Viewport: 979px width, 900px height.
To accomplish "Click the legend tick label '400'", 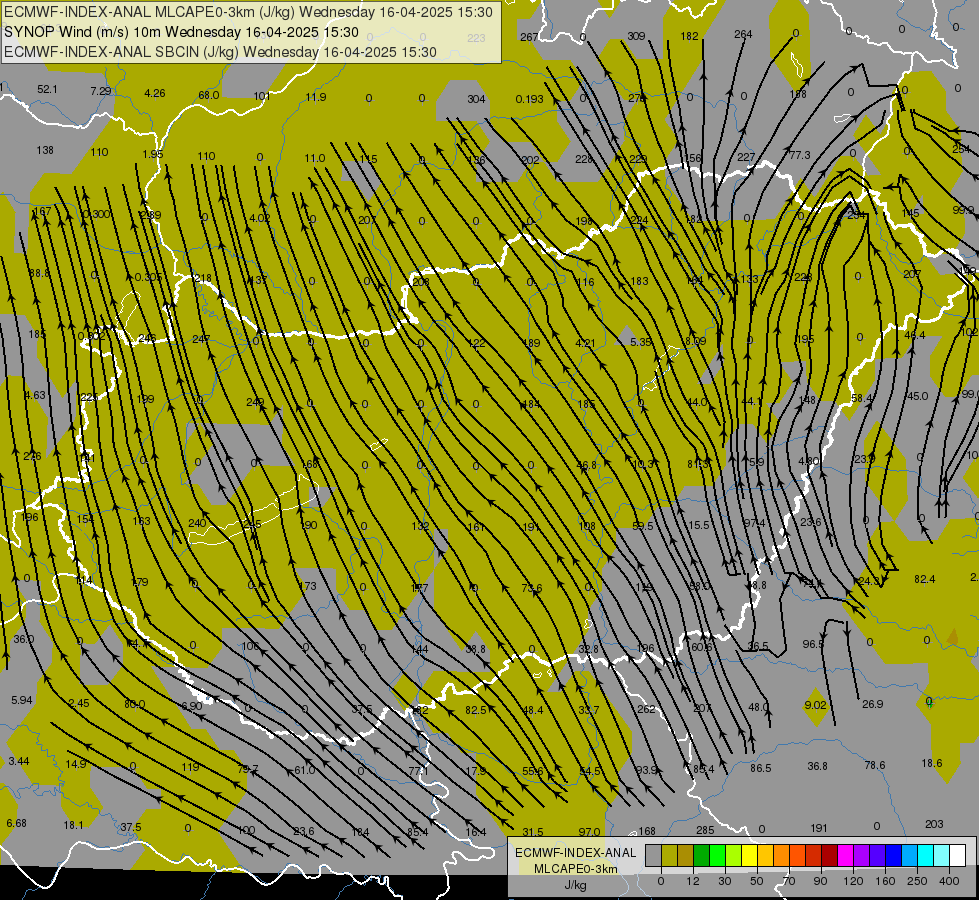I will pyautogui.click(x=949, y=881).
